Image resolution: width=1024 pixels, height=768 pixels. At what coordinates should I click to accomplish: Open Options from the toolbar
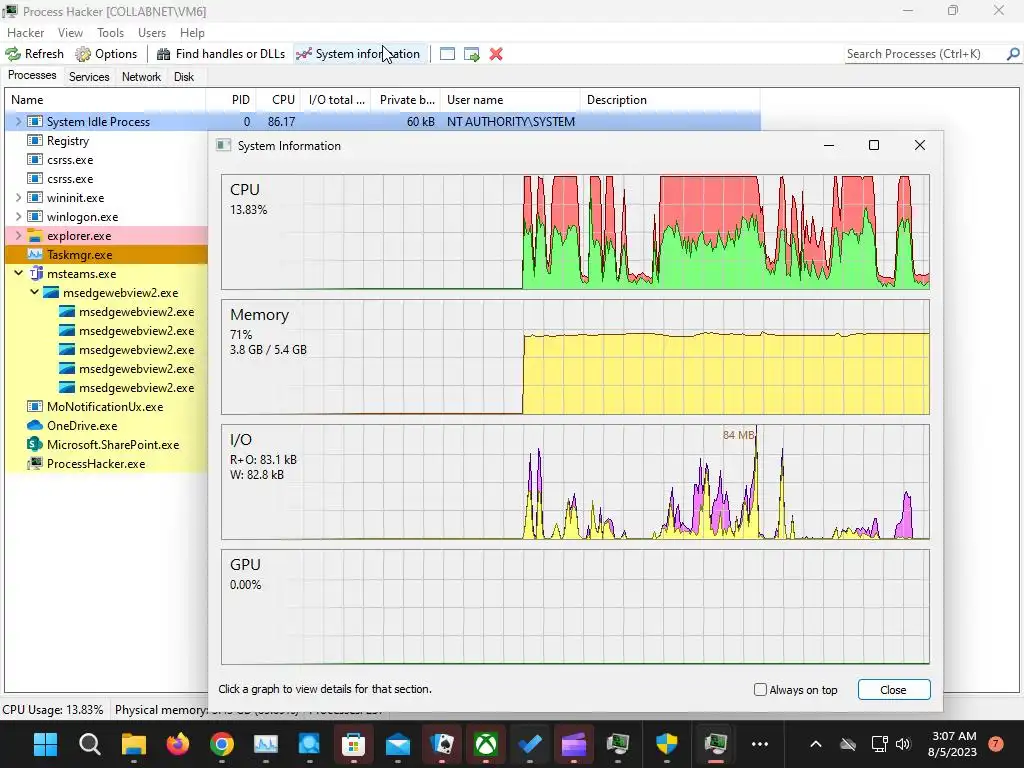pyautogui.click(x=106, y=54)
